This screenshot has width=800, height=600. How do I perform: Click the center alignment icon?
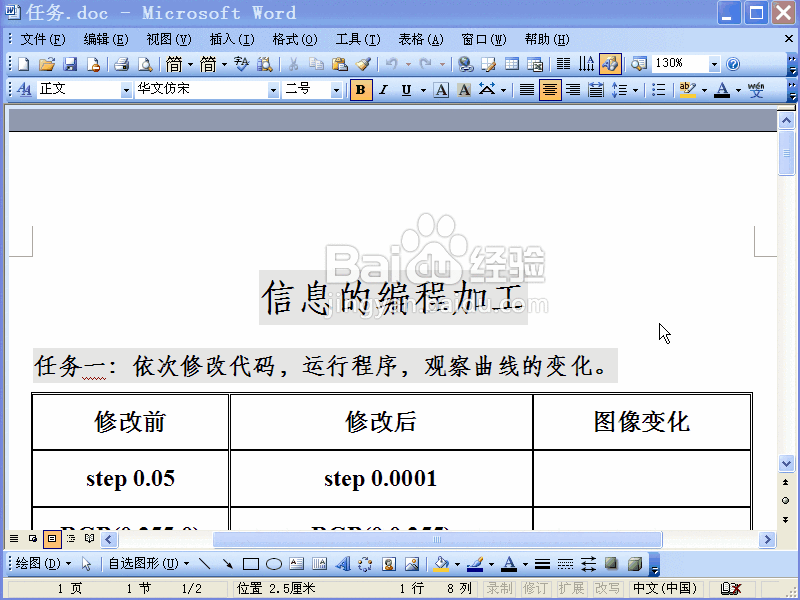click(x=550, y=90)
